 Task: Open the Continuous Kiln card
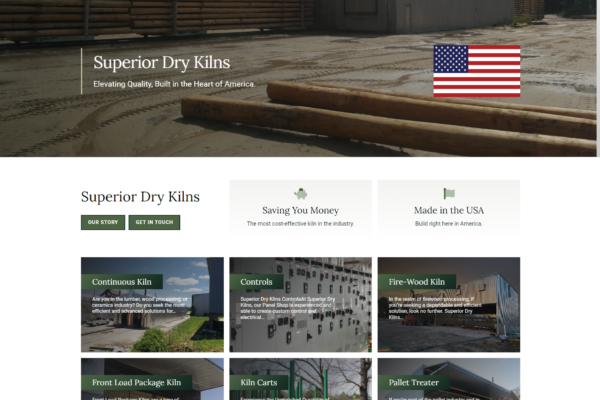(152, 305)
